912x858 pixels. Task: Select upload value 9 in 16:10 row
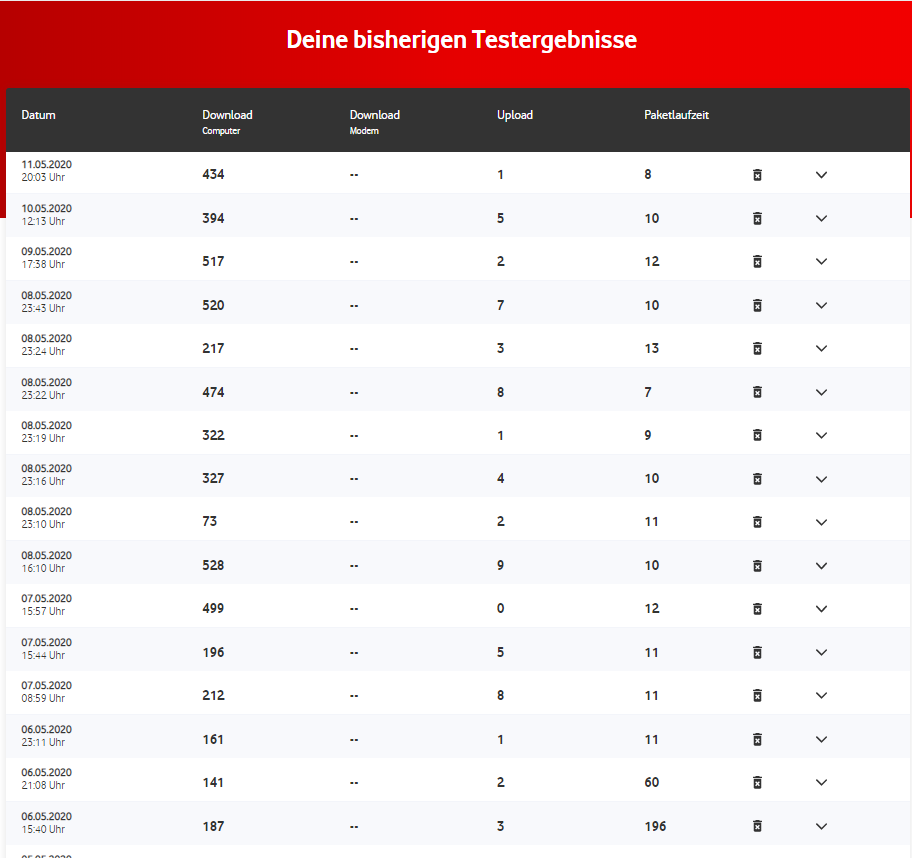tap(500, 565)
